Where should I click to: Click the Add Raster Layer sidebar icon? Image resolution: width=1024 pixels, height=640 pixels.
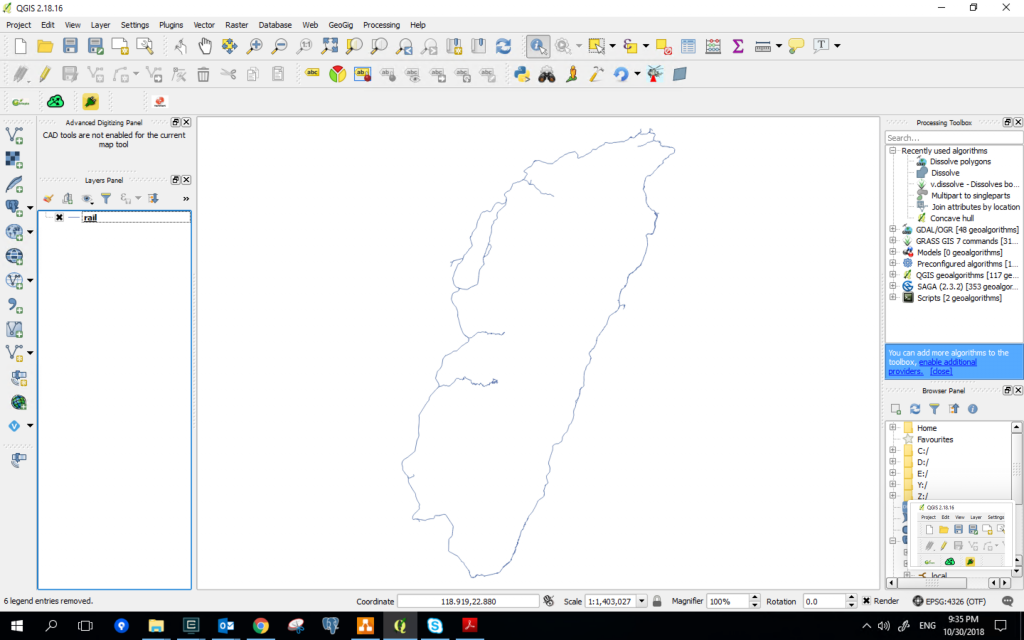coord(14,159)
